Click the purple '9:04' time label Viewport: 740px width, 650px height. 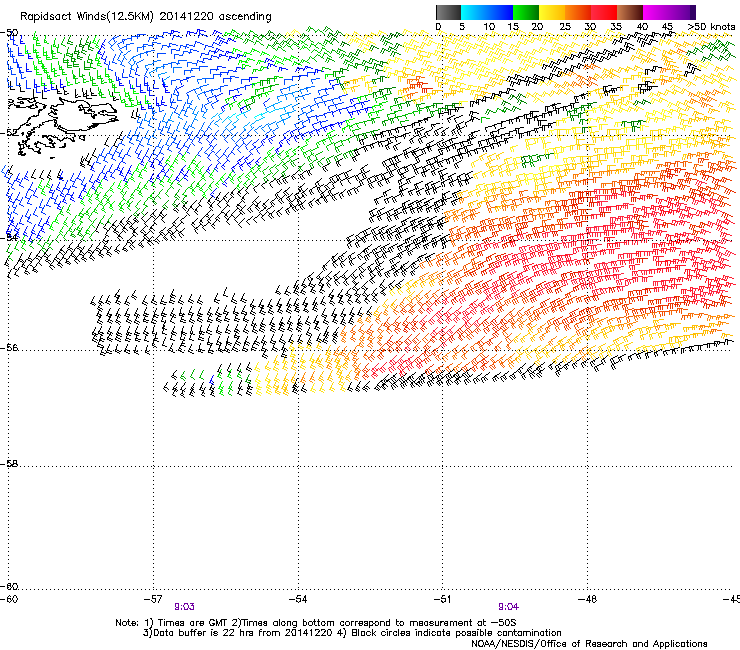pyautogui.click(x=508, y=607)
